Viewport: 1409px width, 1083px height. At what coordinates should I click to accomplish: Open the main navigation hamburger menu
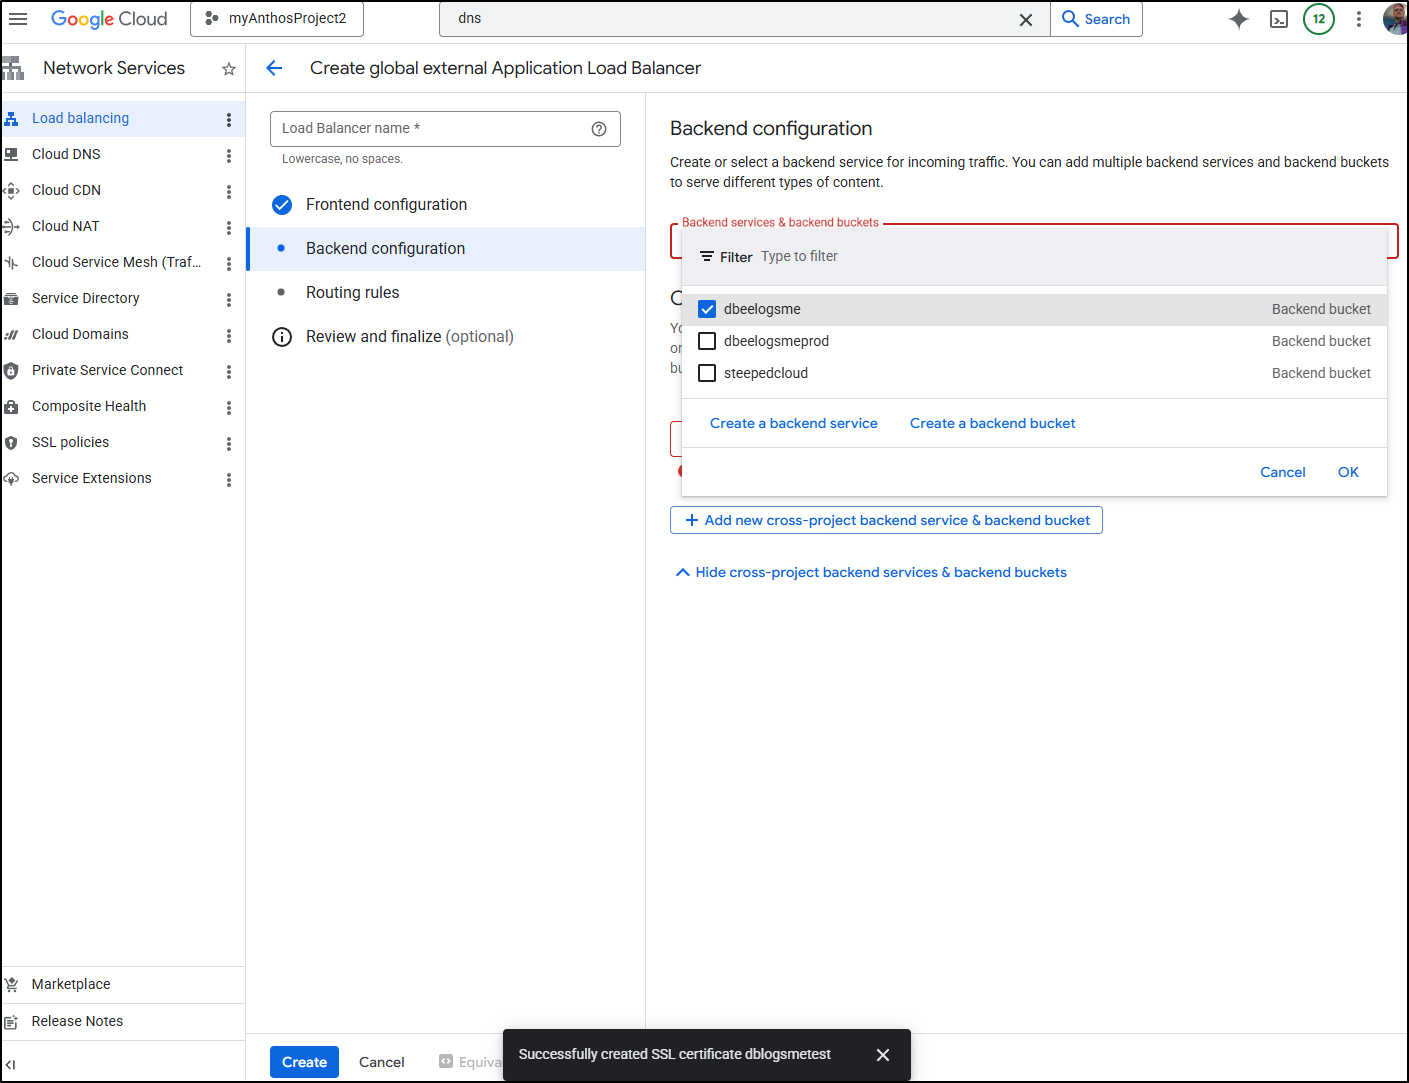pos(18,19)
